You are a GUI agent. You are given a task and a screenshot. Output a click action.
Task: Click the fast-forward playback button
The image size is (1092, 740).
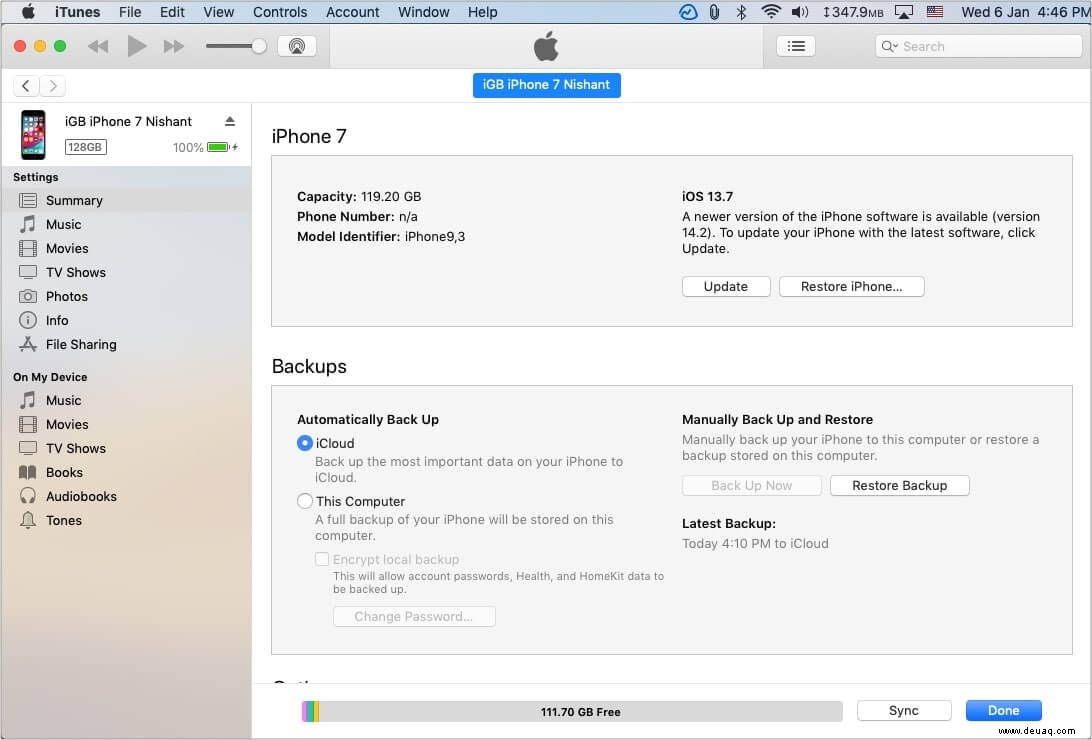[x=173, y=47]
